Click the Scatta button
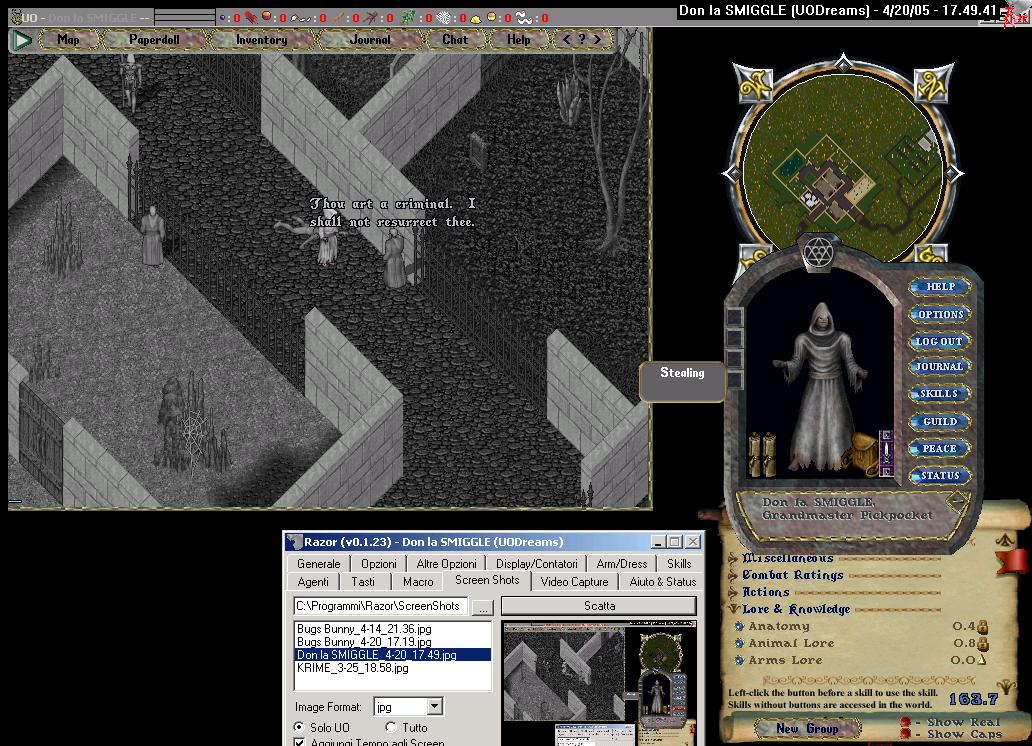Screen dimensions: 1032x746 pyautogui.click(x=599, y=606)
